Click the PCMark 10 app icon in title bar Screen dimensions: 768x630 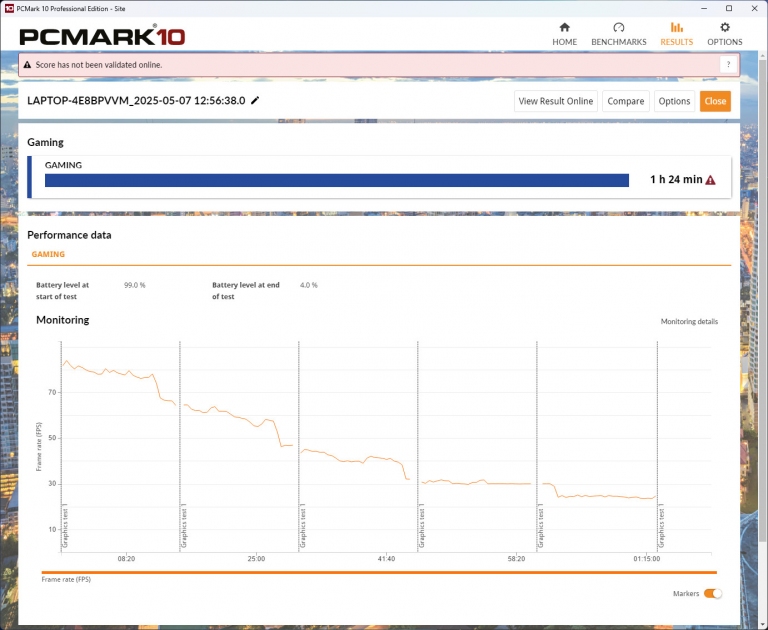(x=9, y=8)
